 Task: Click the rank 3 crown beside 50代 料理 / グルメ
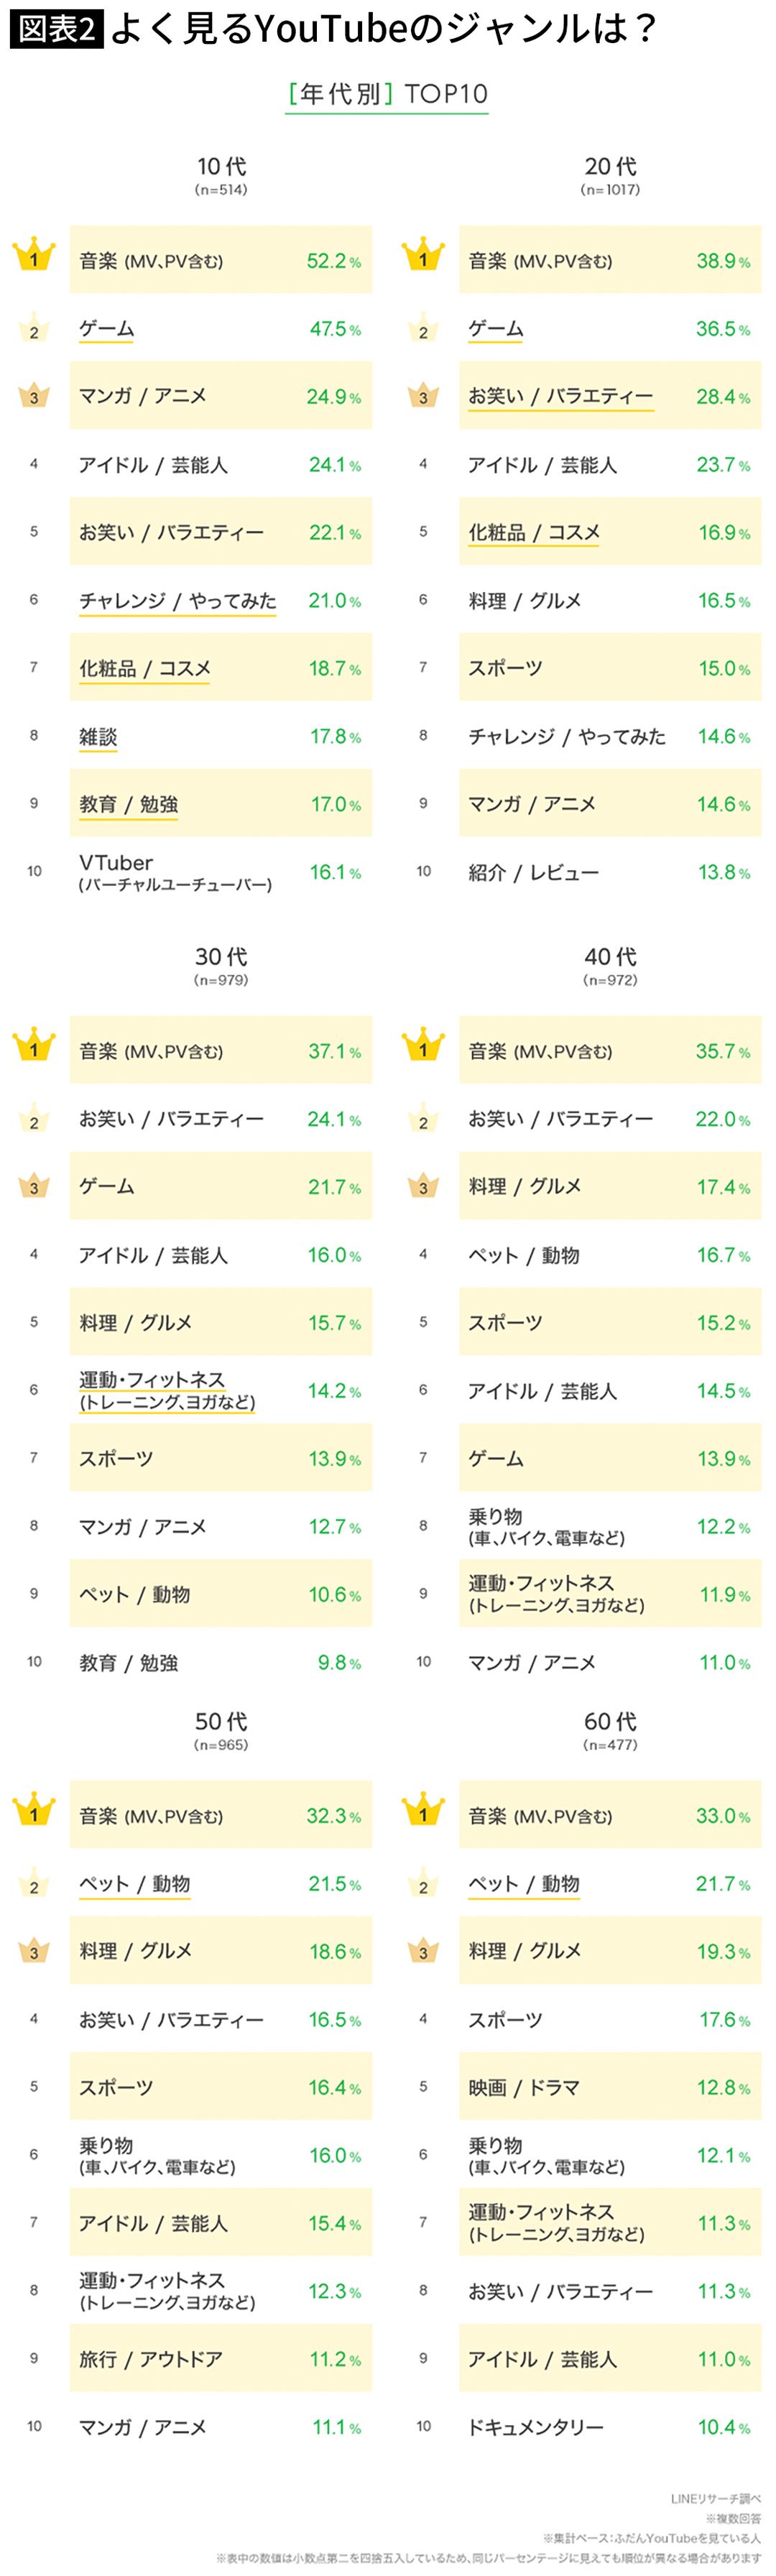[34, 1951]
